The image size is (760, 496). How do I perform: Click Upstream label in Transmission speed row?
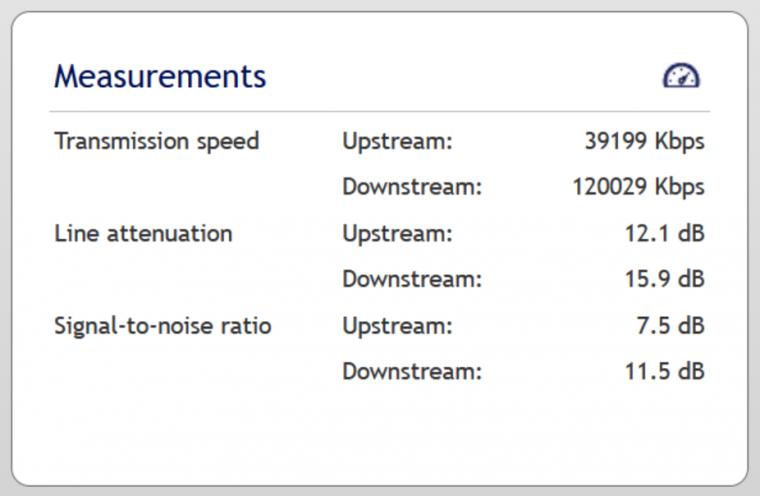tap(397, 142)
